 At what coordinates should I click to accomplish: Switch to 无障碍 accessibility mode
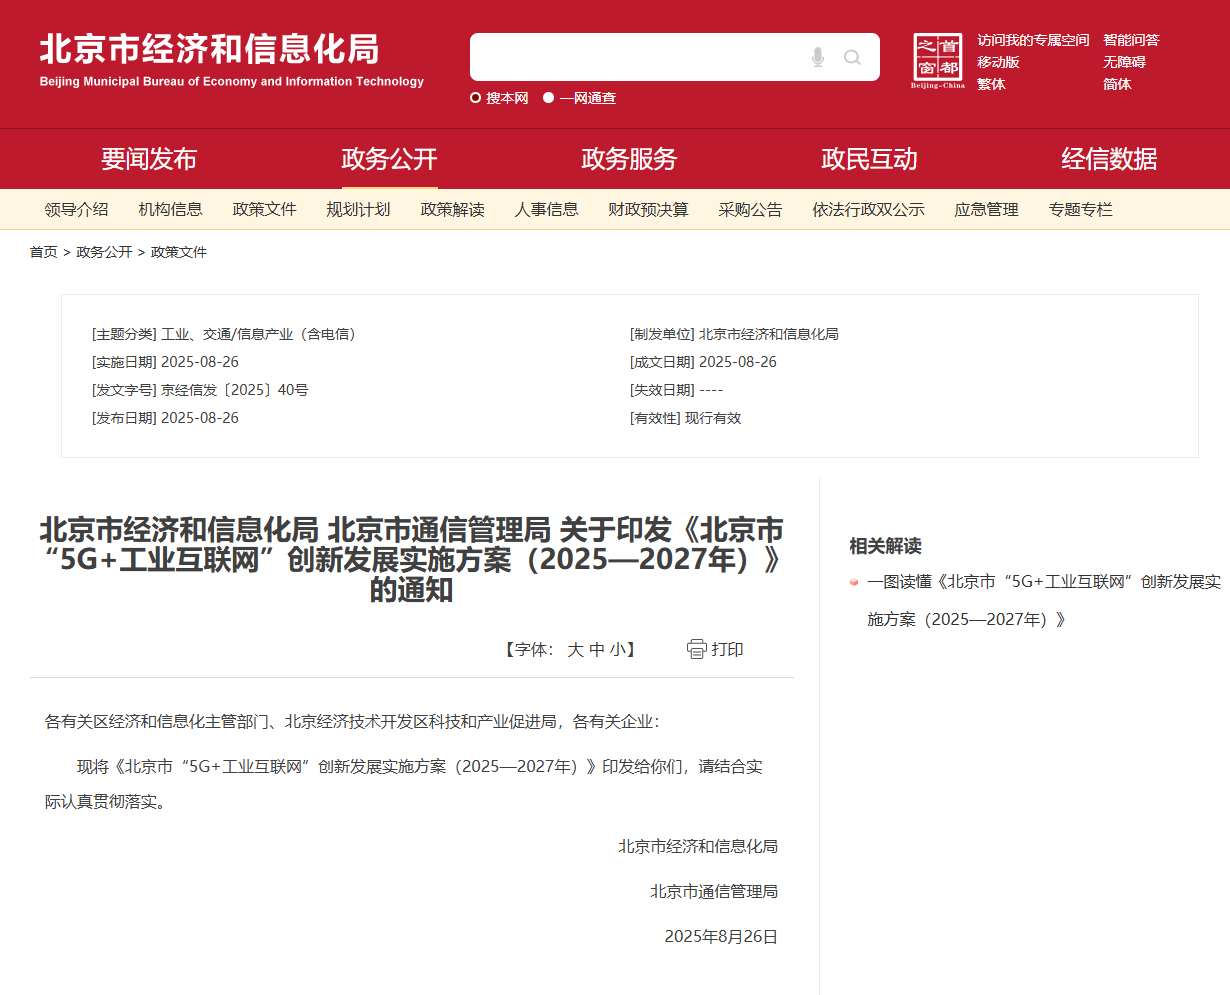1124,62
